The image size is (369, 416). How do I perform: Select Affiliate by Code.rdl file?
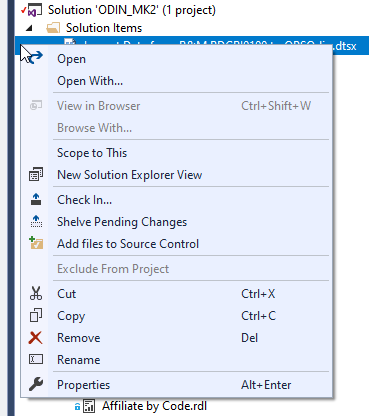tap(154, 406)
